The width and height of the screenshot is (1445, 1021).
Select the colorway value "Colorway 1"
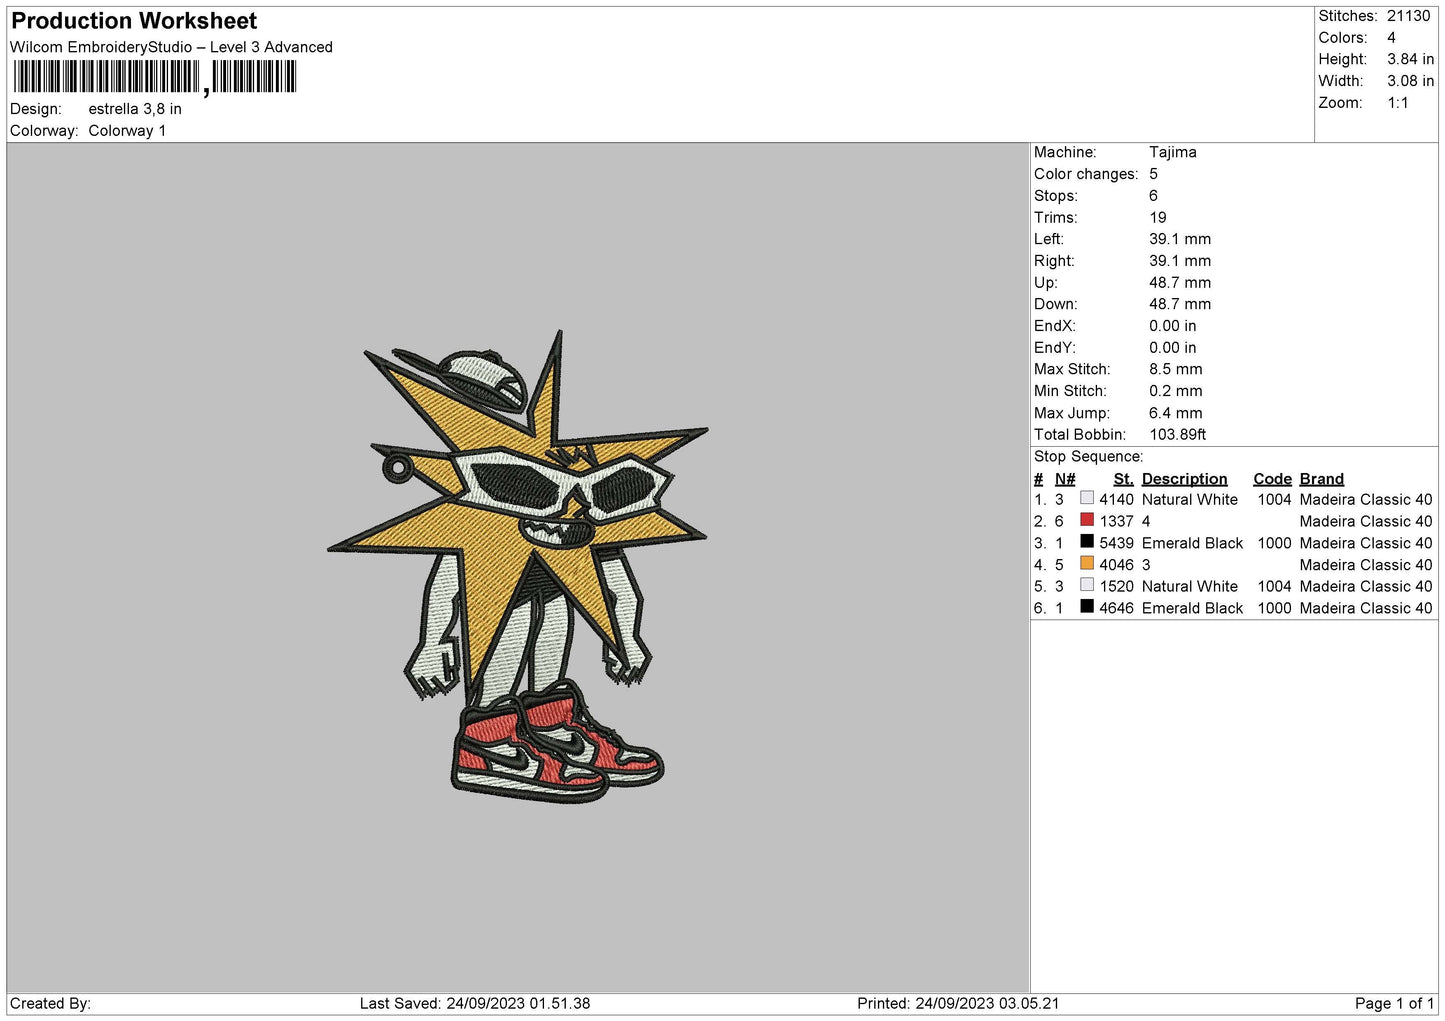click(127, 131)
